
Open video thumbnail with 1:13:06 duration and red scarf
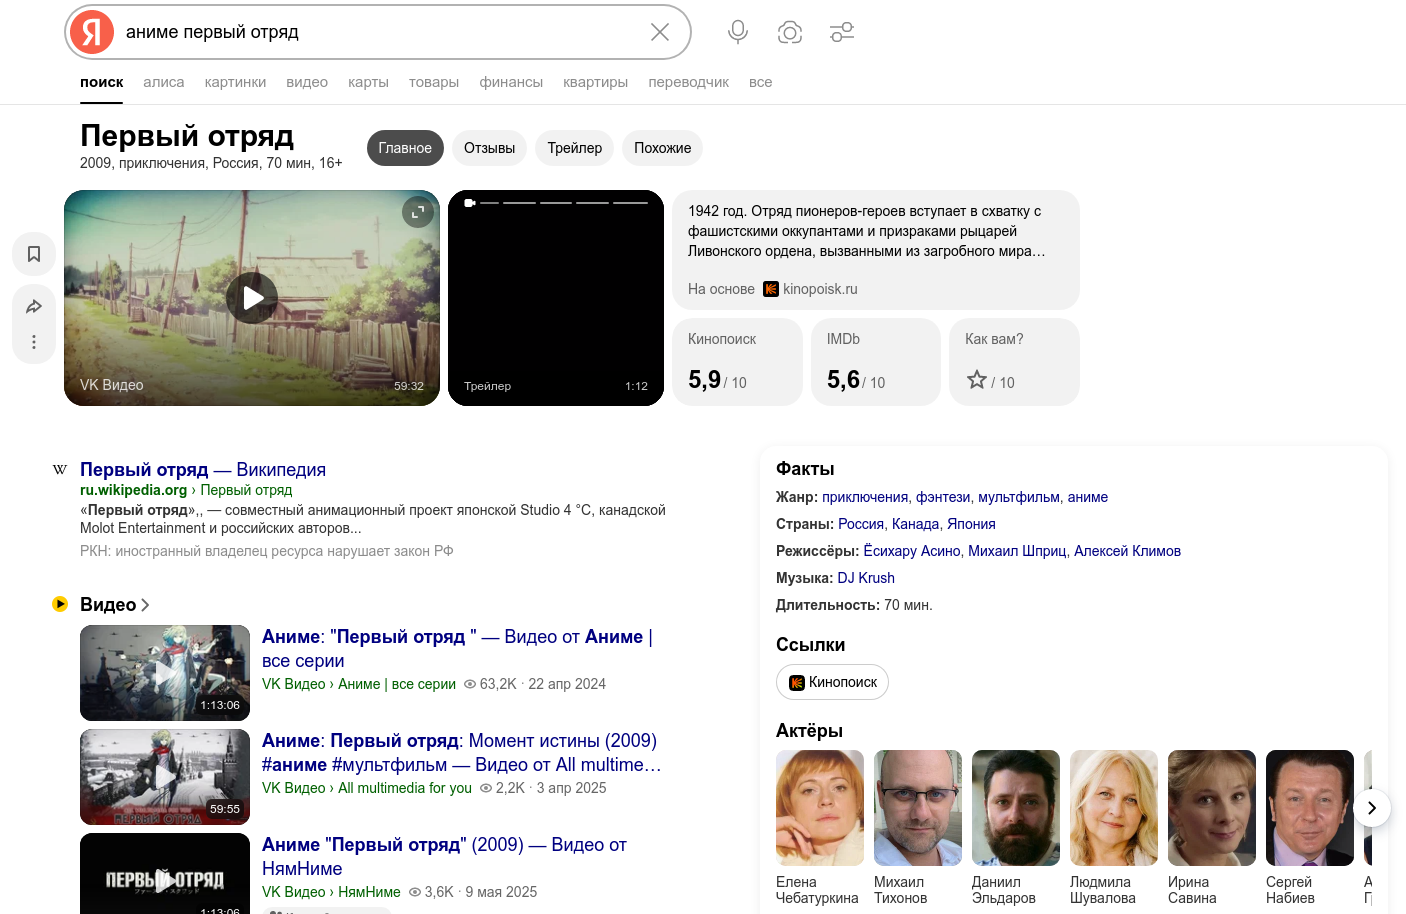click(165, 673)
